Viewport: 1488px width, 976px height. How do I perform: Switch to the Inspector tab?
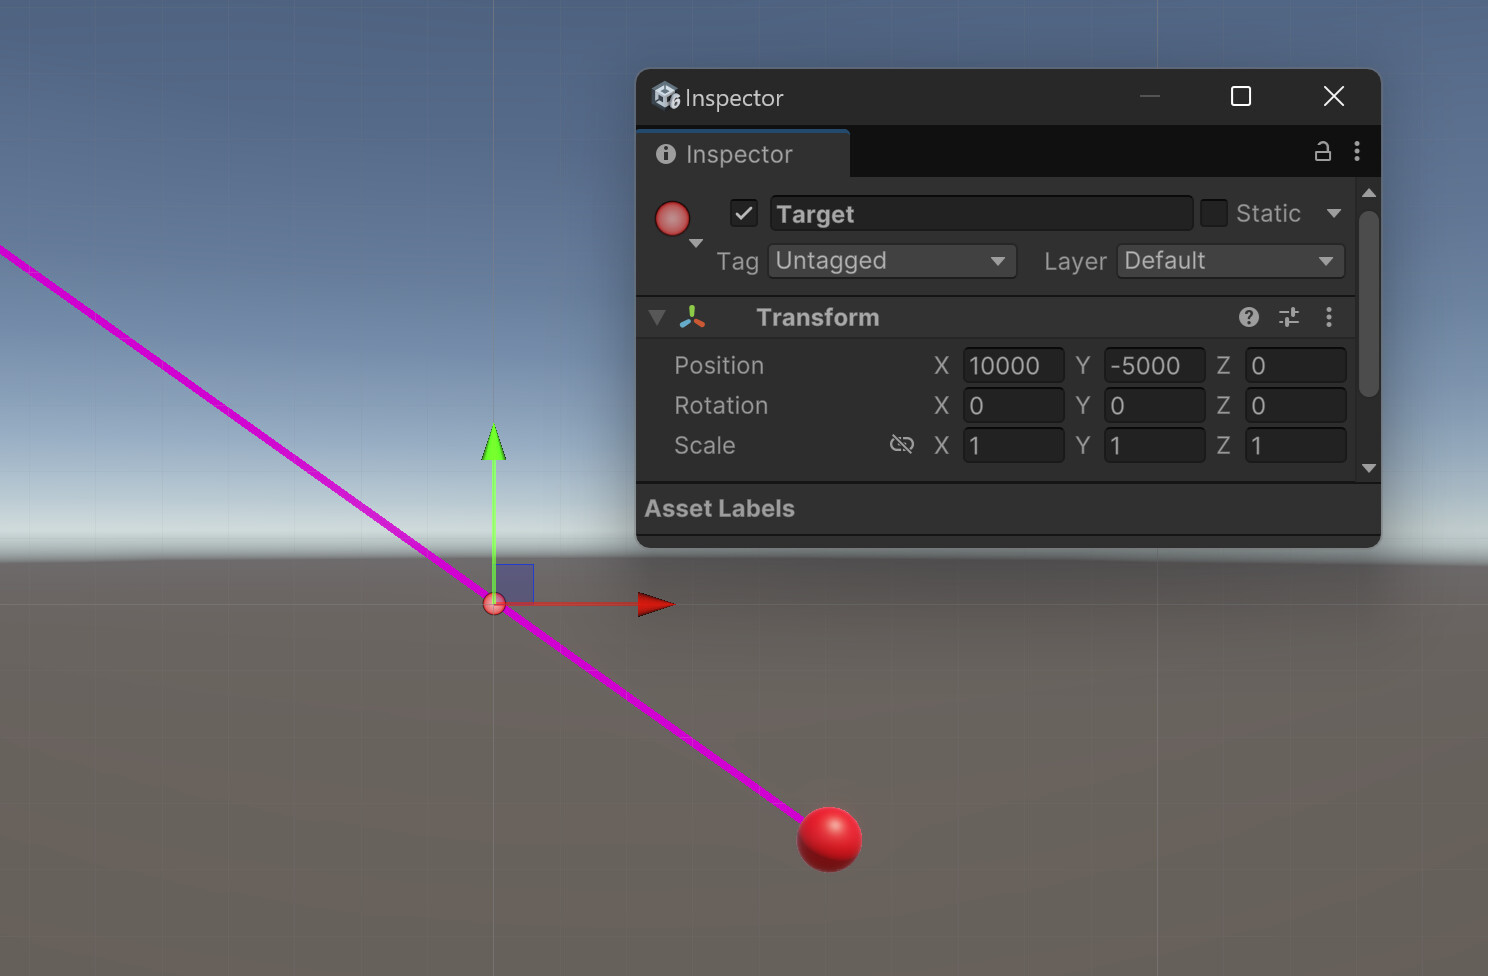click(x=740, y=154)
